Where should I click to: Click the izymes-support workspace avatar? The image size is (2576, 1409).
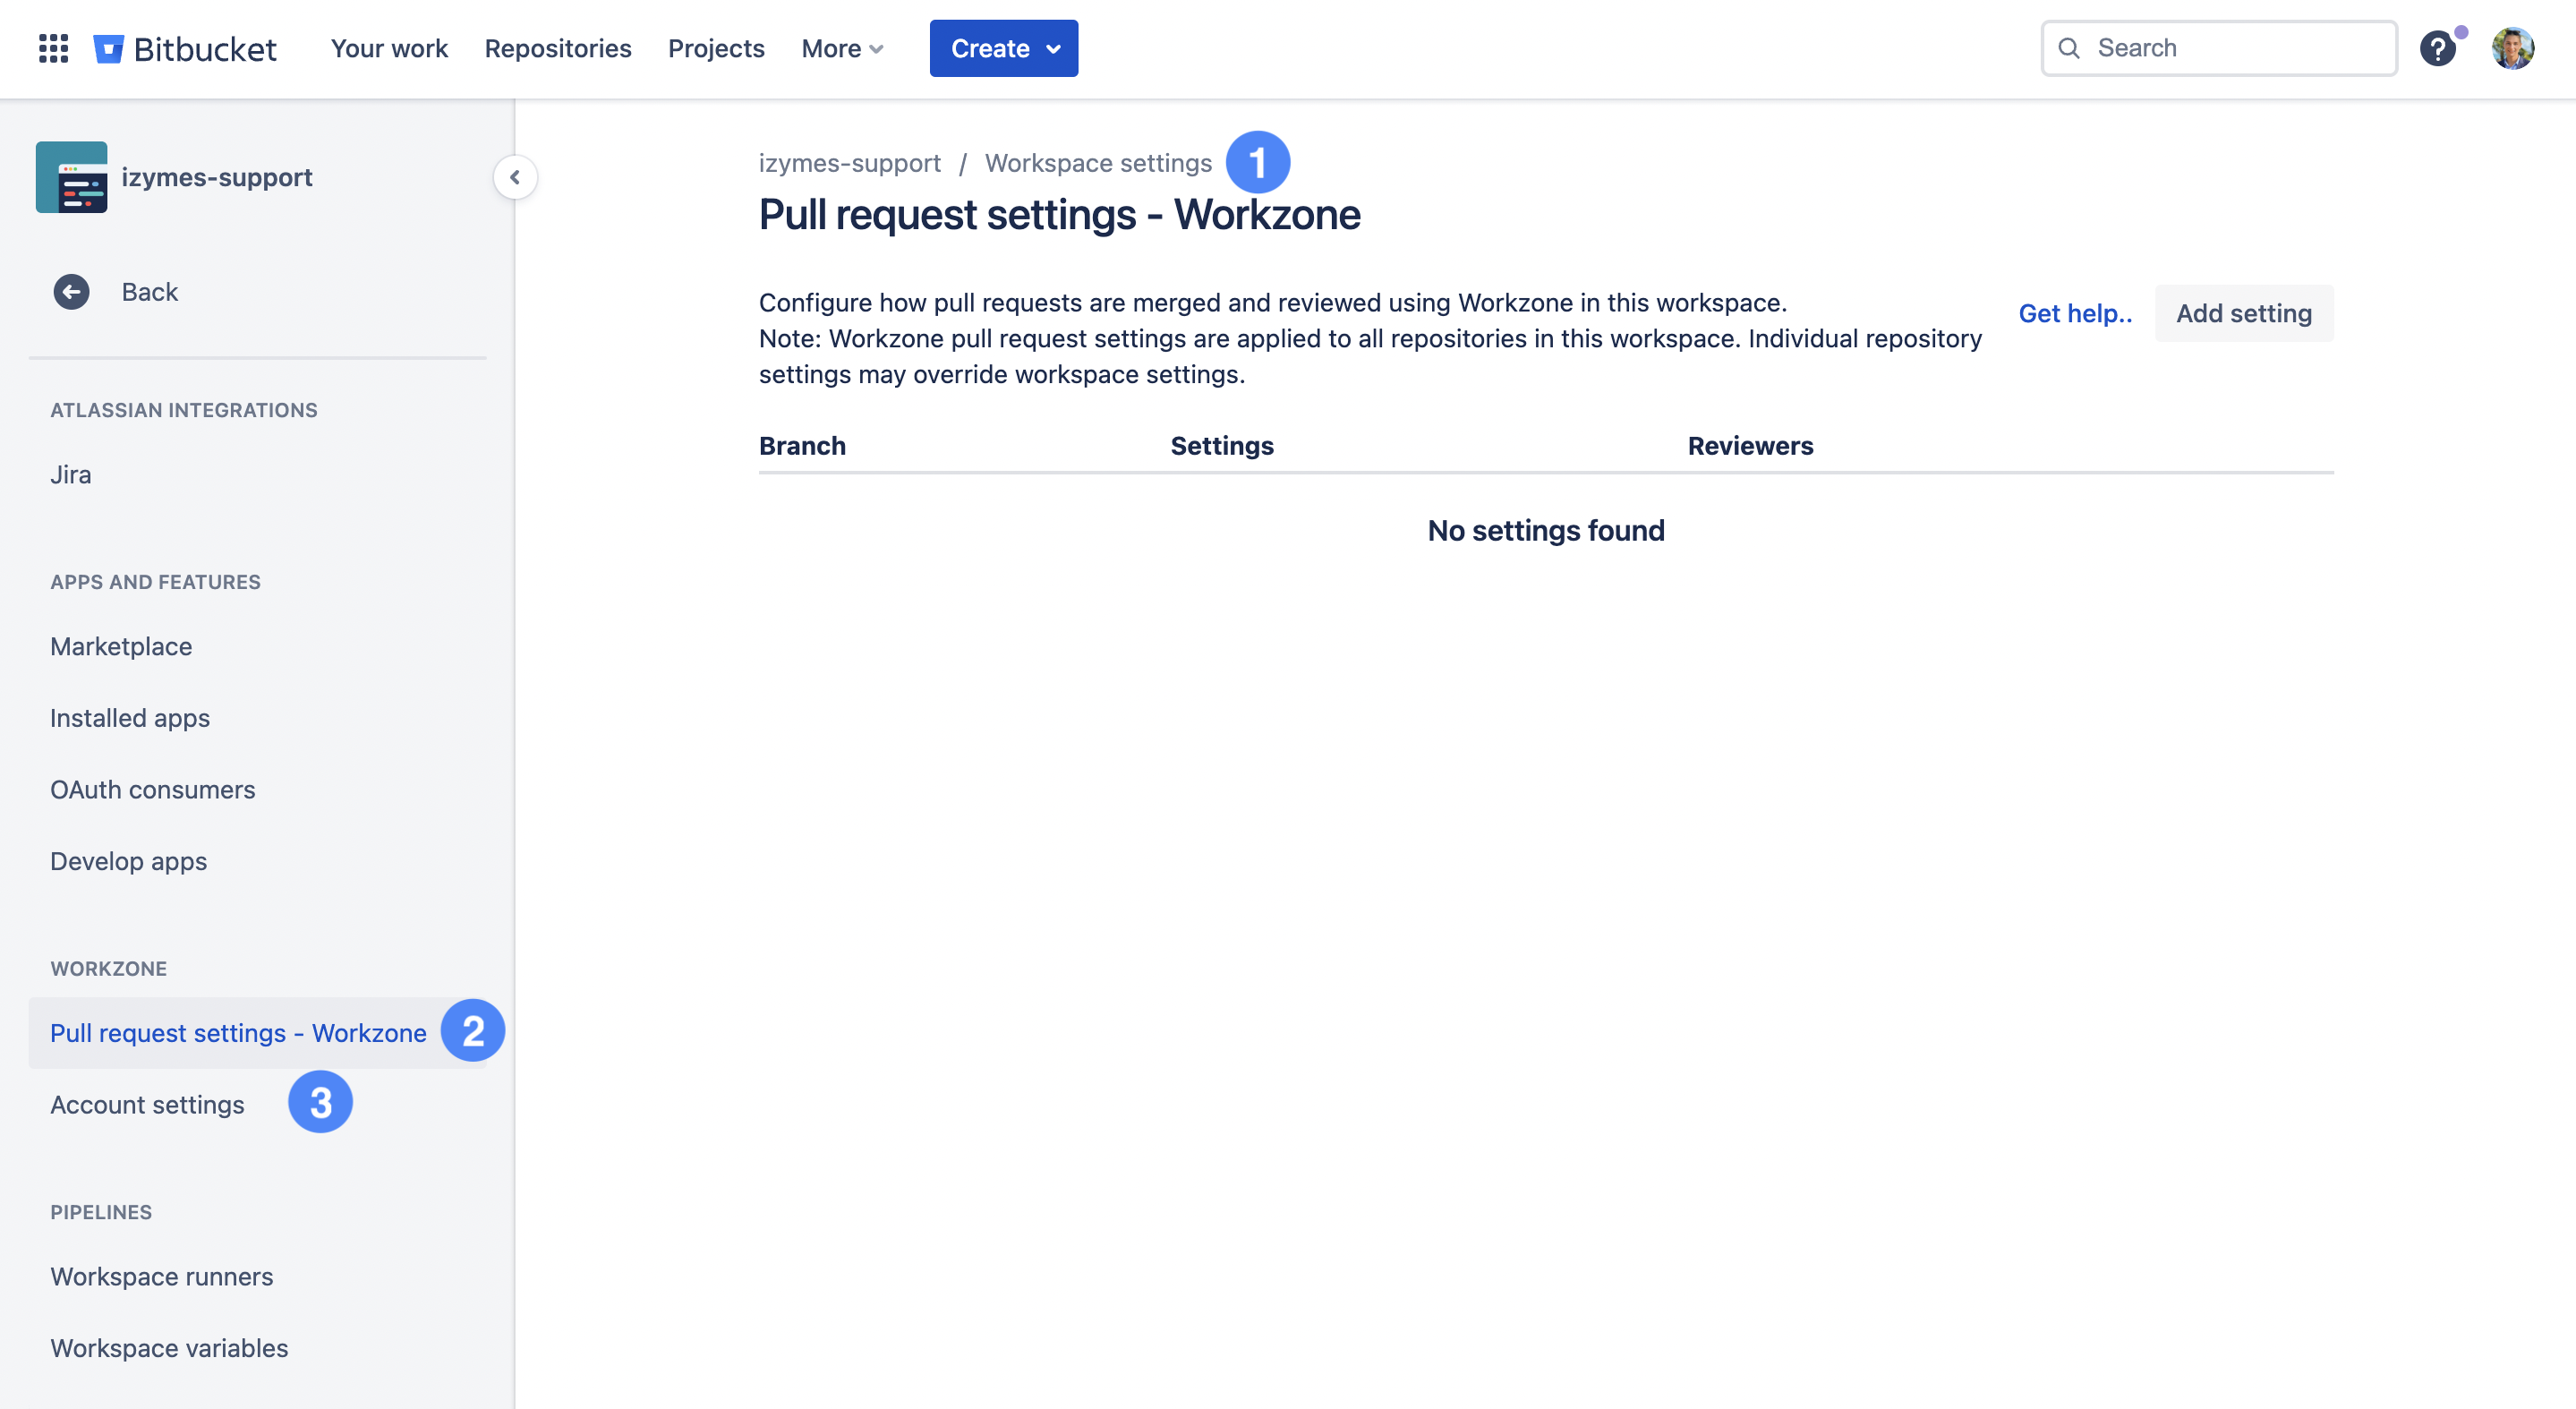point(72,177)
